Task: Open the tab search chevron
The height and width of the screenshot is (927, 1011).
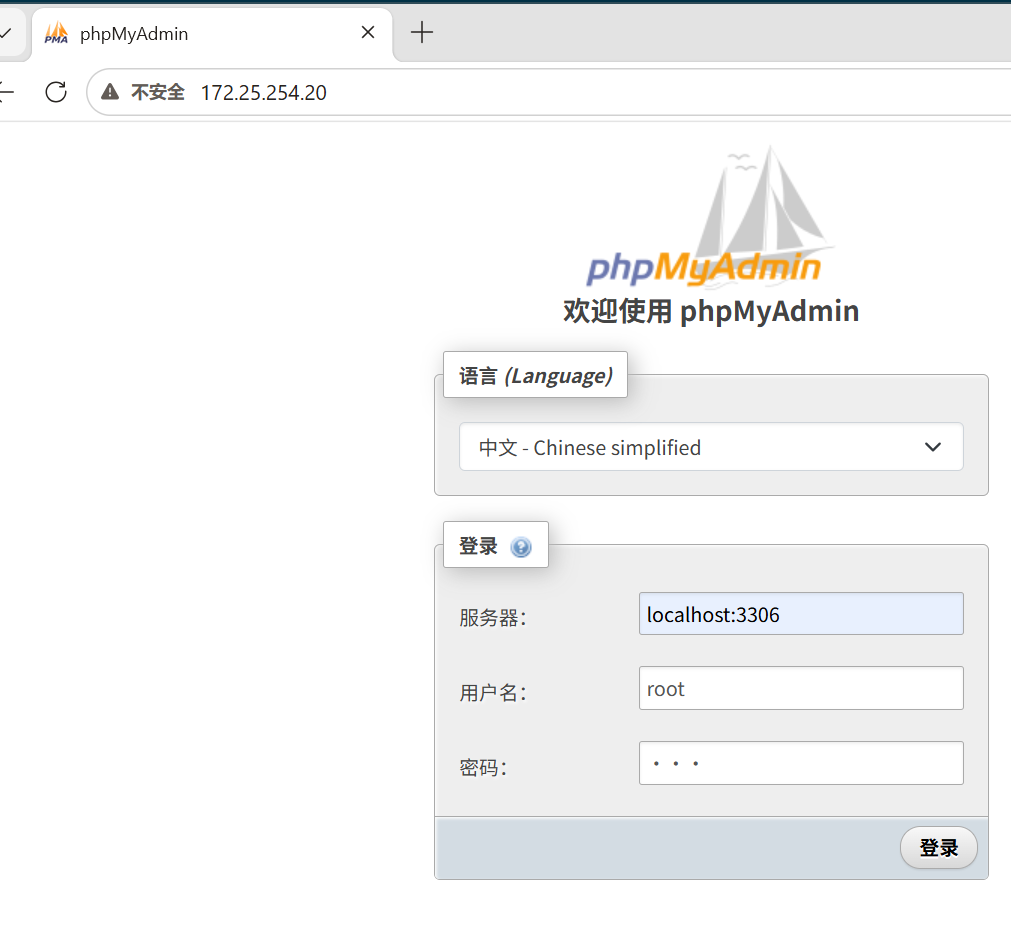Action: point(6,33)
